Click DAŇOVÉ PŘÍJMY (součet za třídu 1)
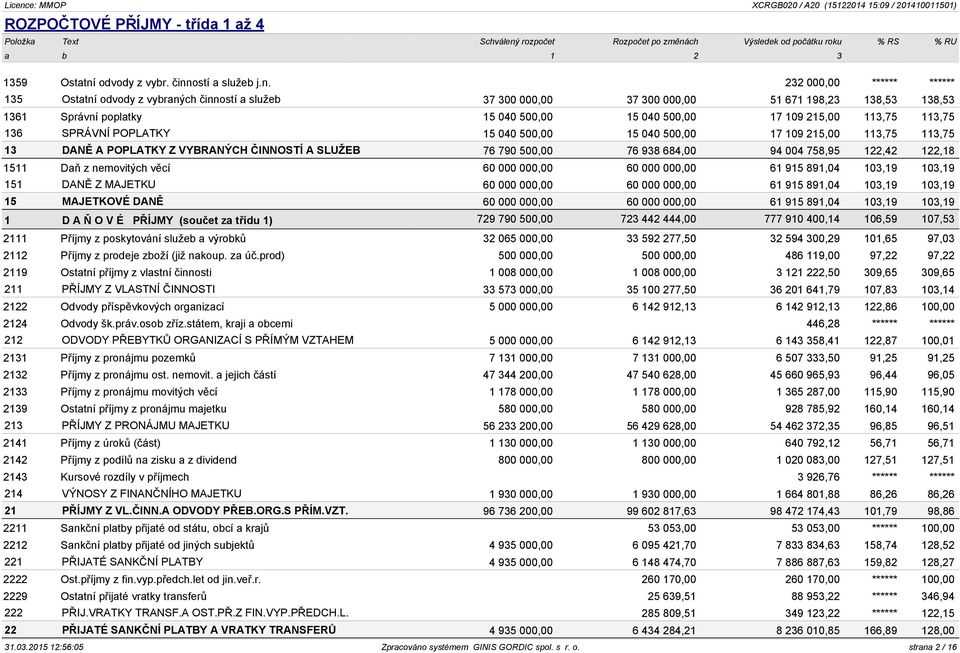 [x=167, y=220]
